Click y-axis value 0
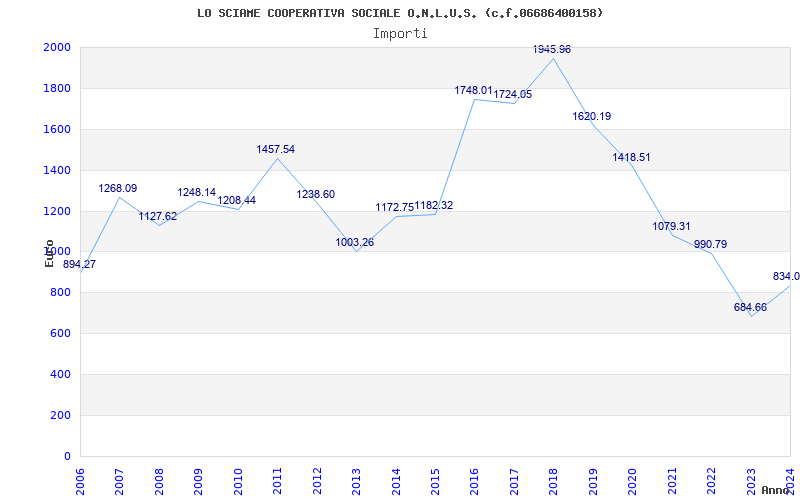 67,456
